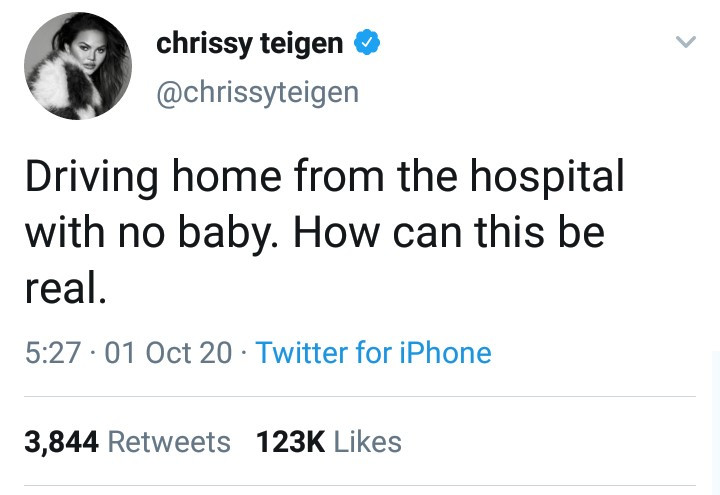720x495 pixels.
Task: Click the 5:27 timestamp
Action: click(53, 353)
